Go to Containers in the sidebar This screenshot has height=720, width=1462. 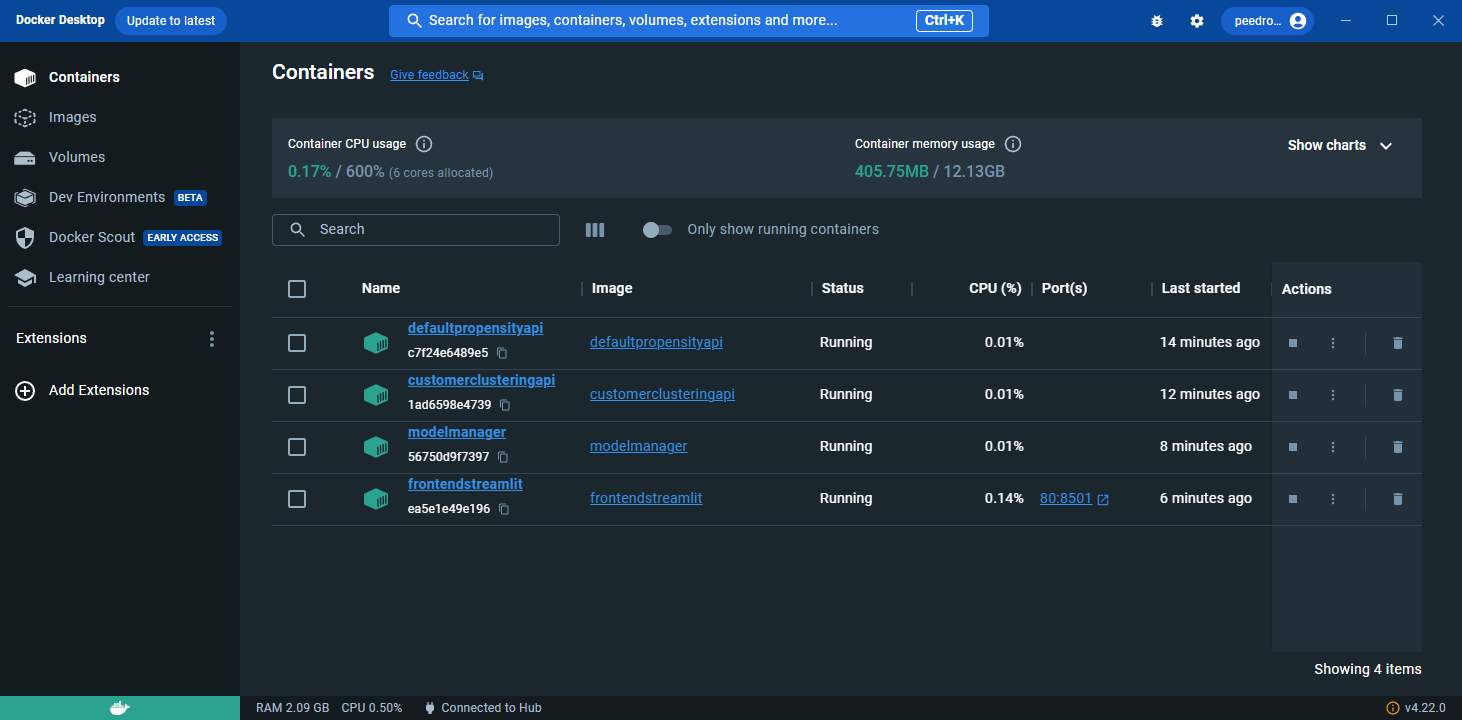pos(120,77)
